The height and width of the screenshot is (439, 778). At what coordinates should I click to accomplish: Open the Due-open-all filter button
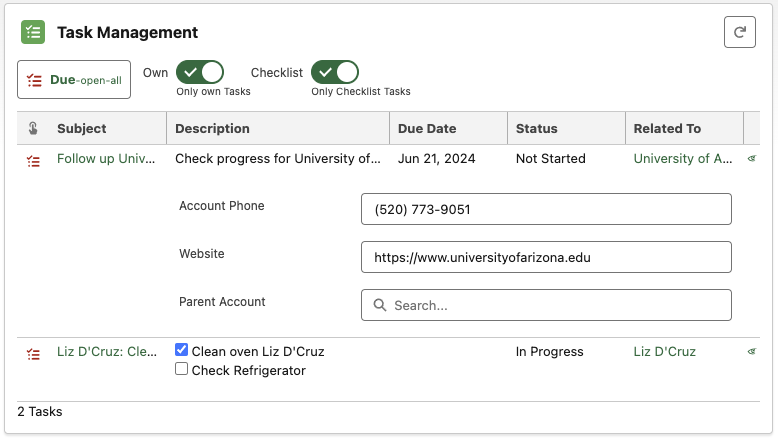(74, 80)
